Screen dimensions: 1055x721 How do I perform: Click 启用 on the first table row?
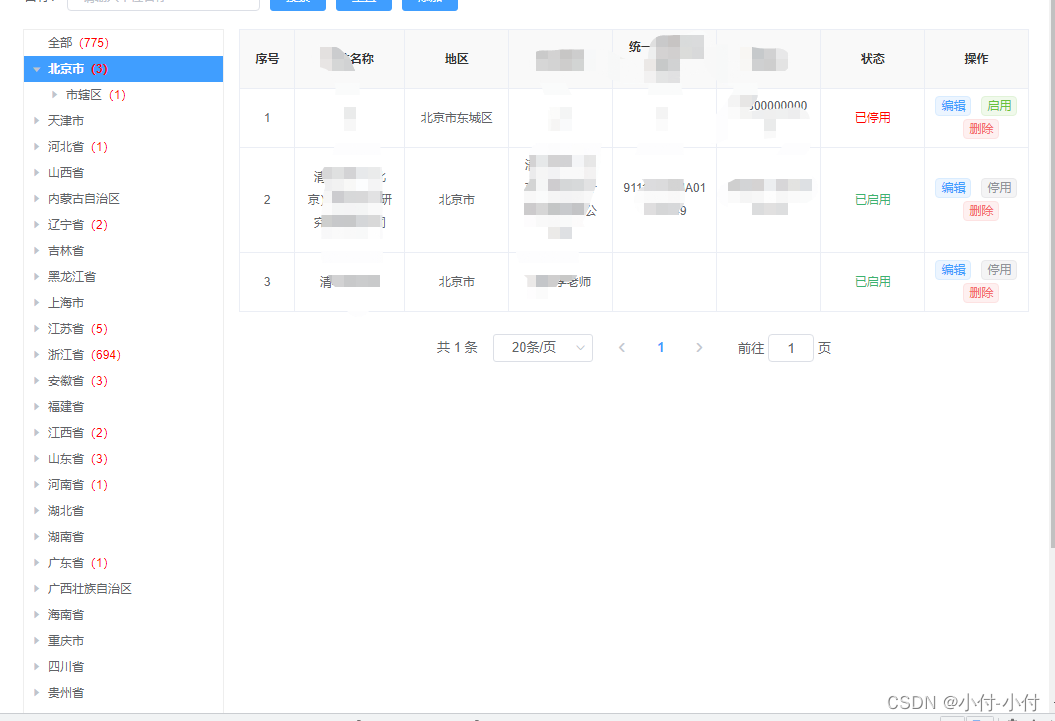[999, 105]
